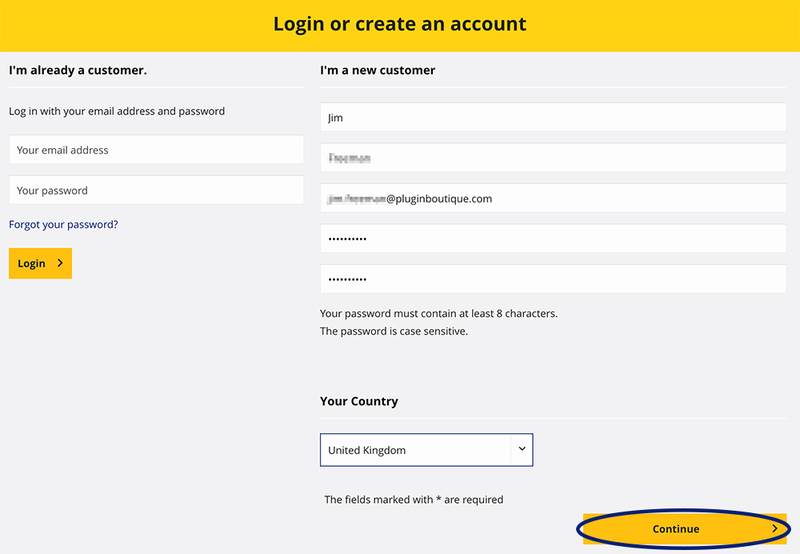Click the Your Country label

(x=359, y=401)
